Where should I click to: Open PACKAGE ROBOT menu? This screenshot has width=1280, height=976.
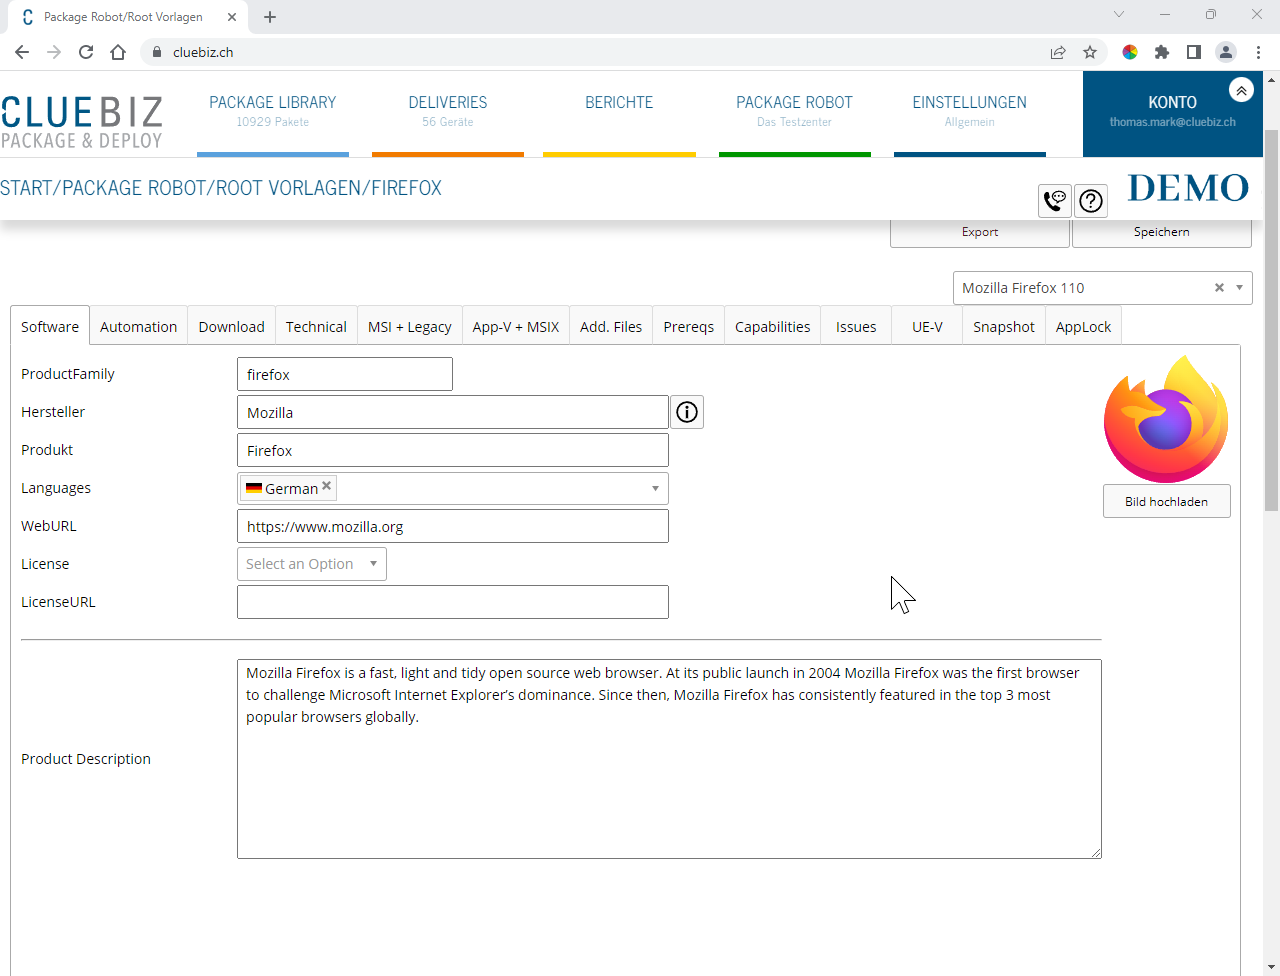[x=795, y=112]
